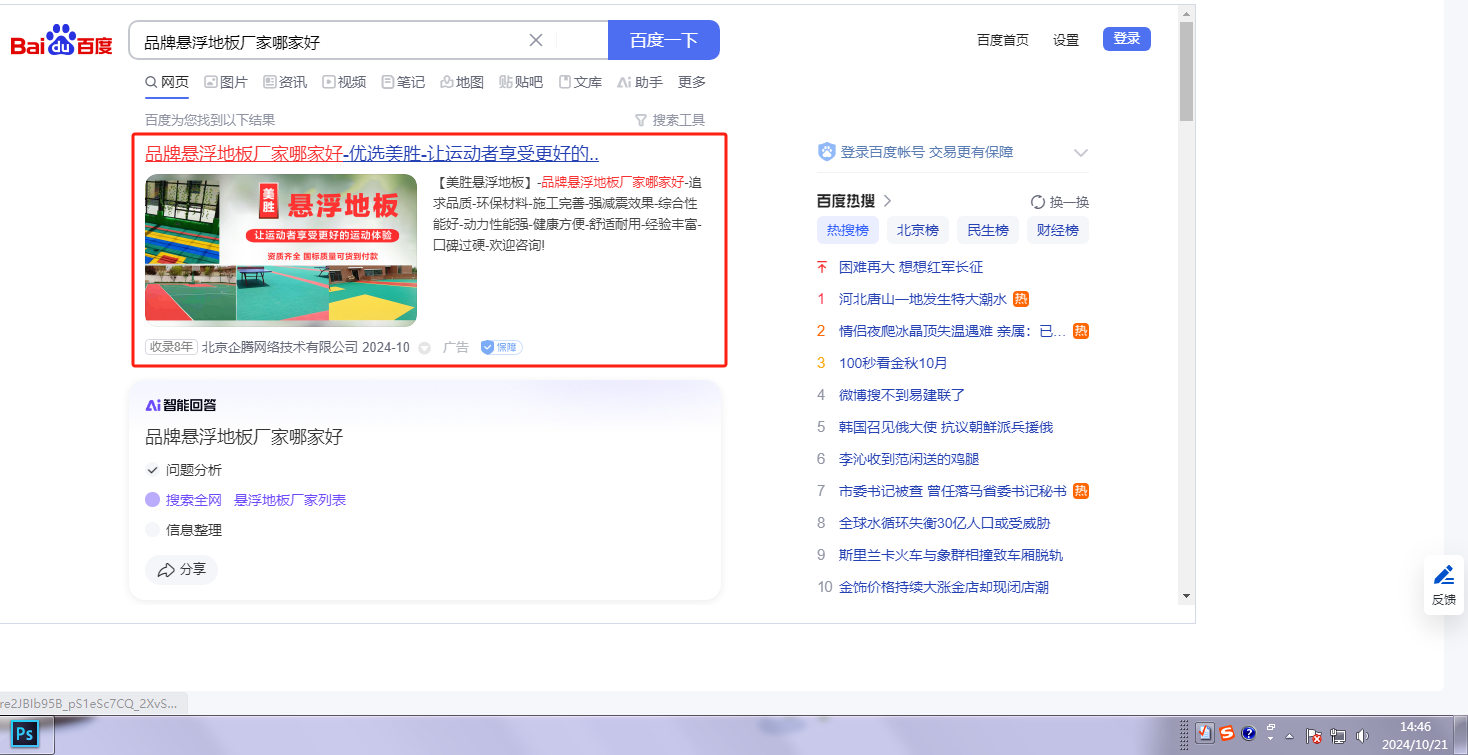This screenshot has width=1468, height=755.
Task: Click the 登录 login button
Action: click(1127, 39)
